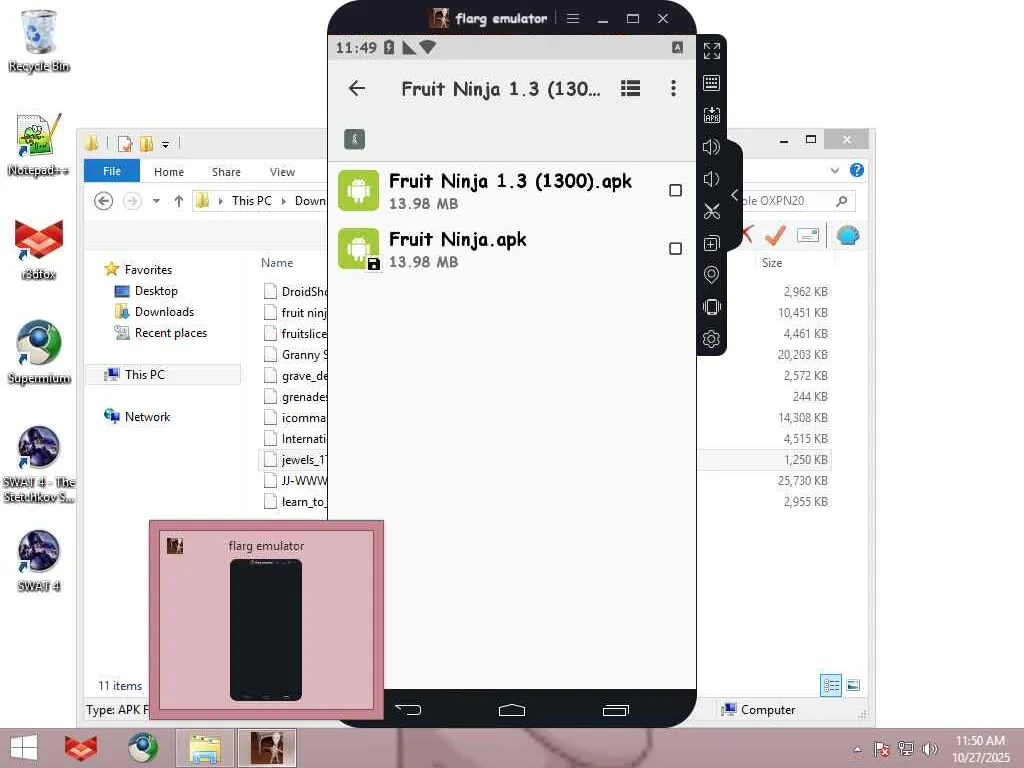This screenshot has width=1024, height=768.
Task: Open Recycle Bin desktop icon
Action: 39,41
